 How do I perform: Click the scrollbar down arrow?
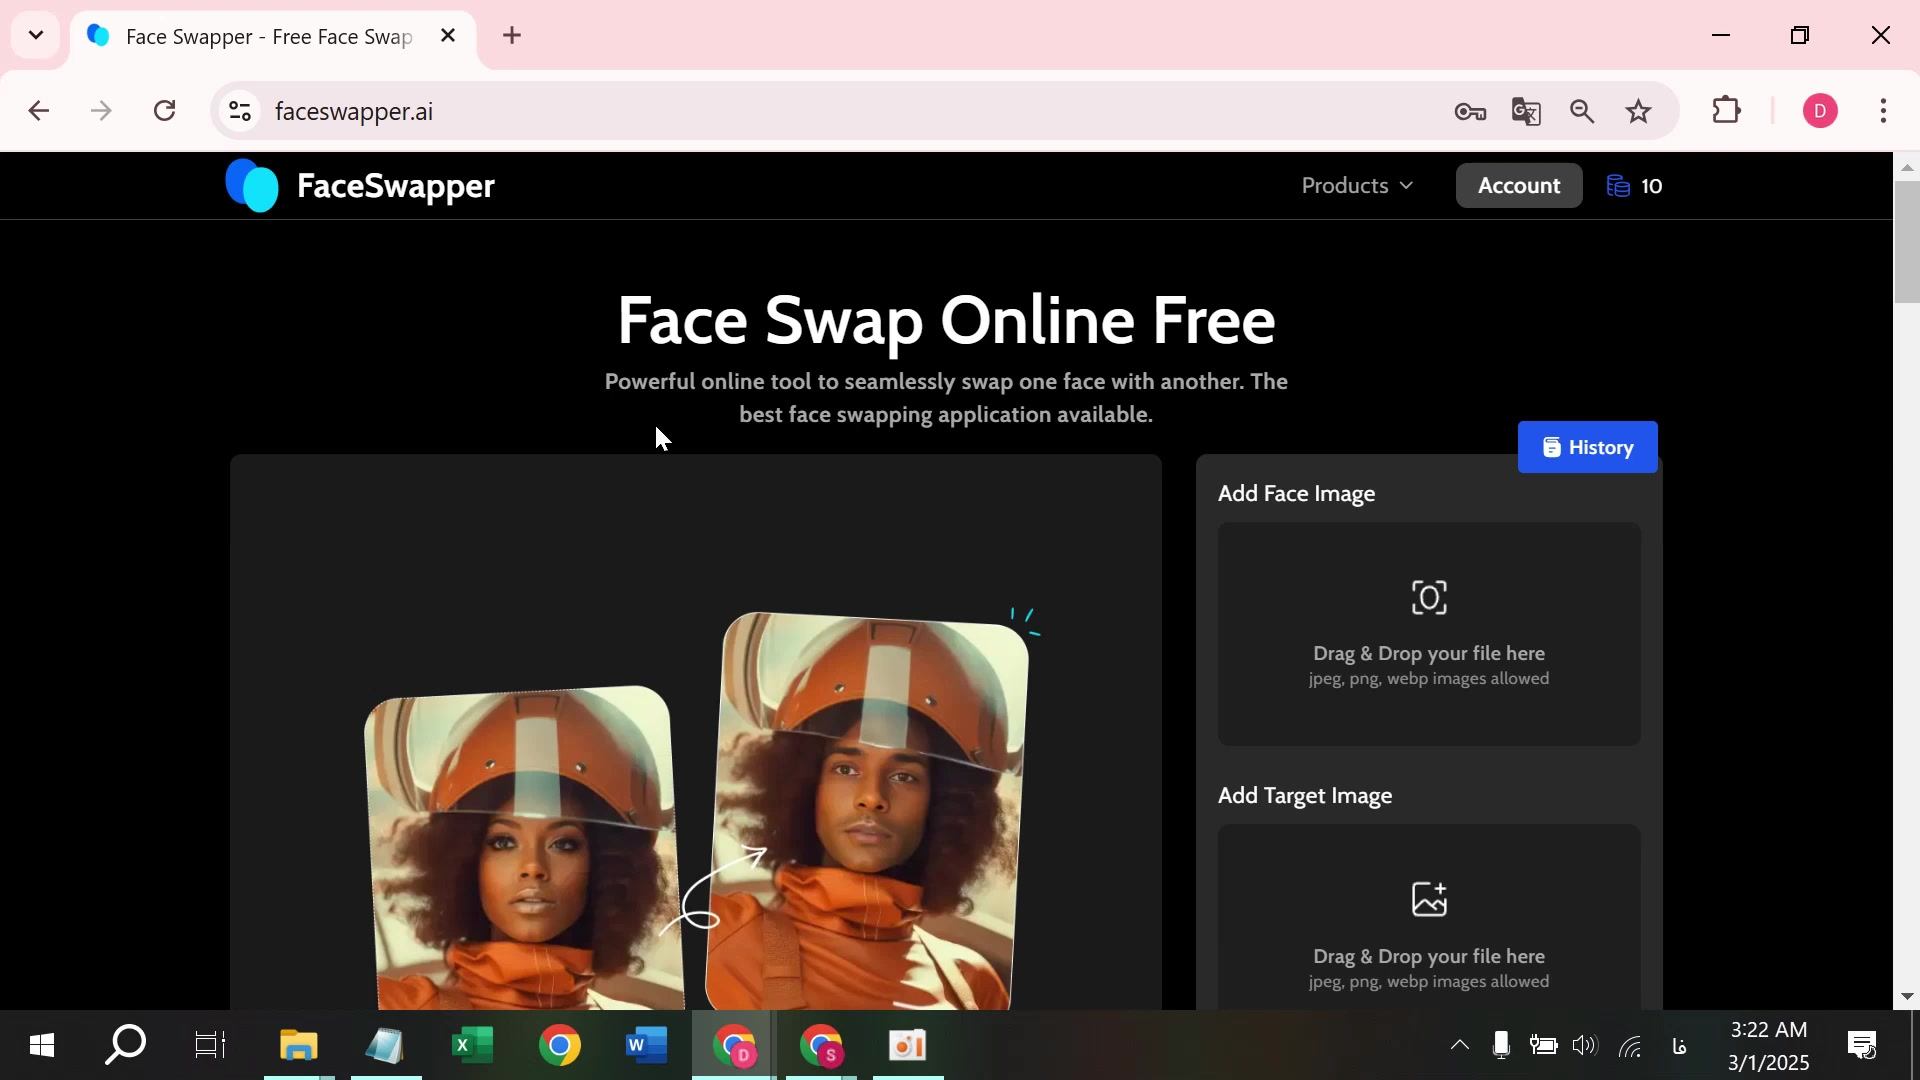[x=1907, y=997]
